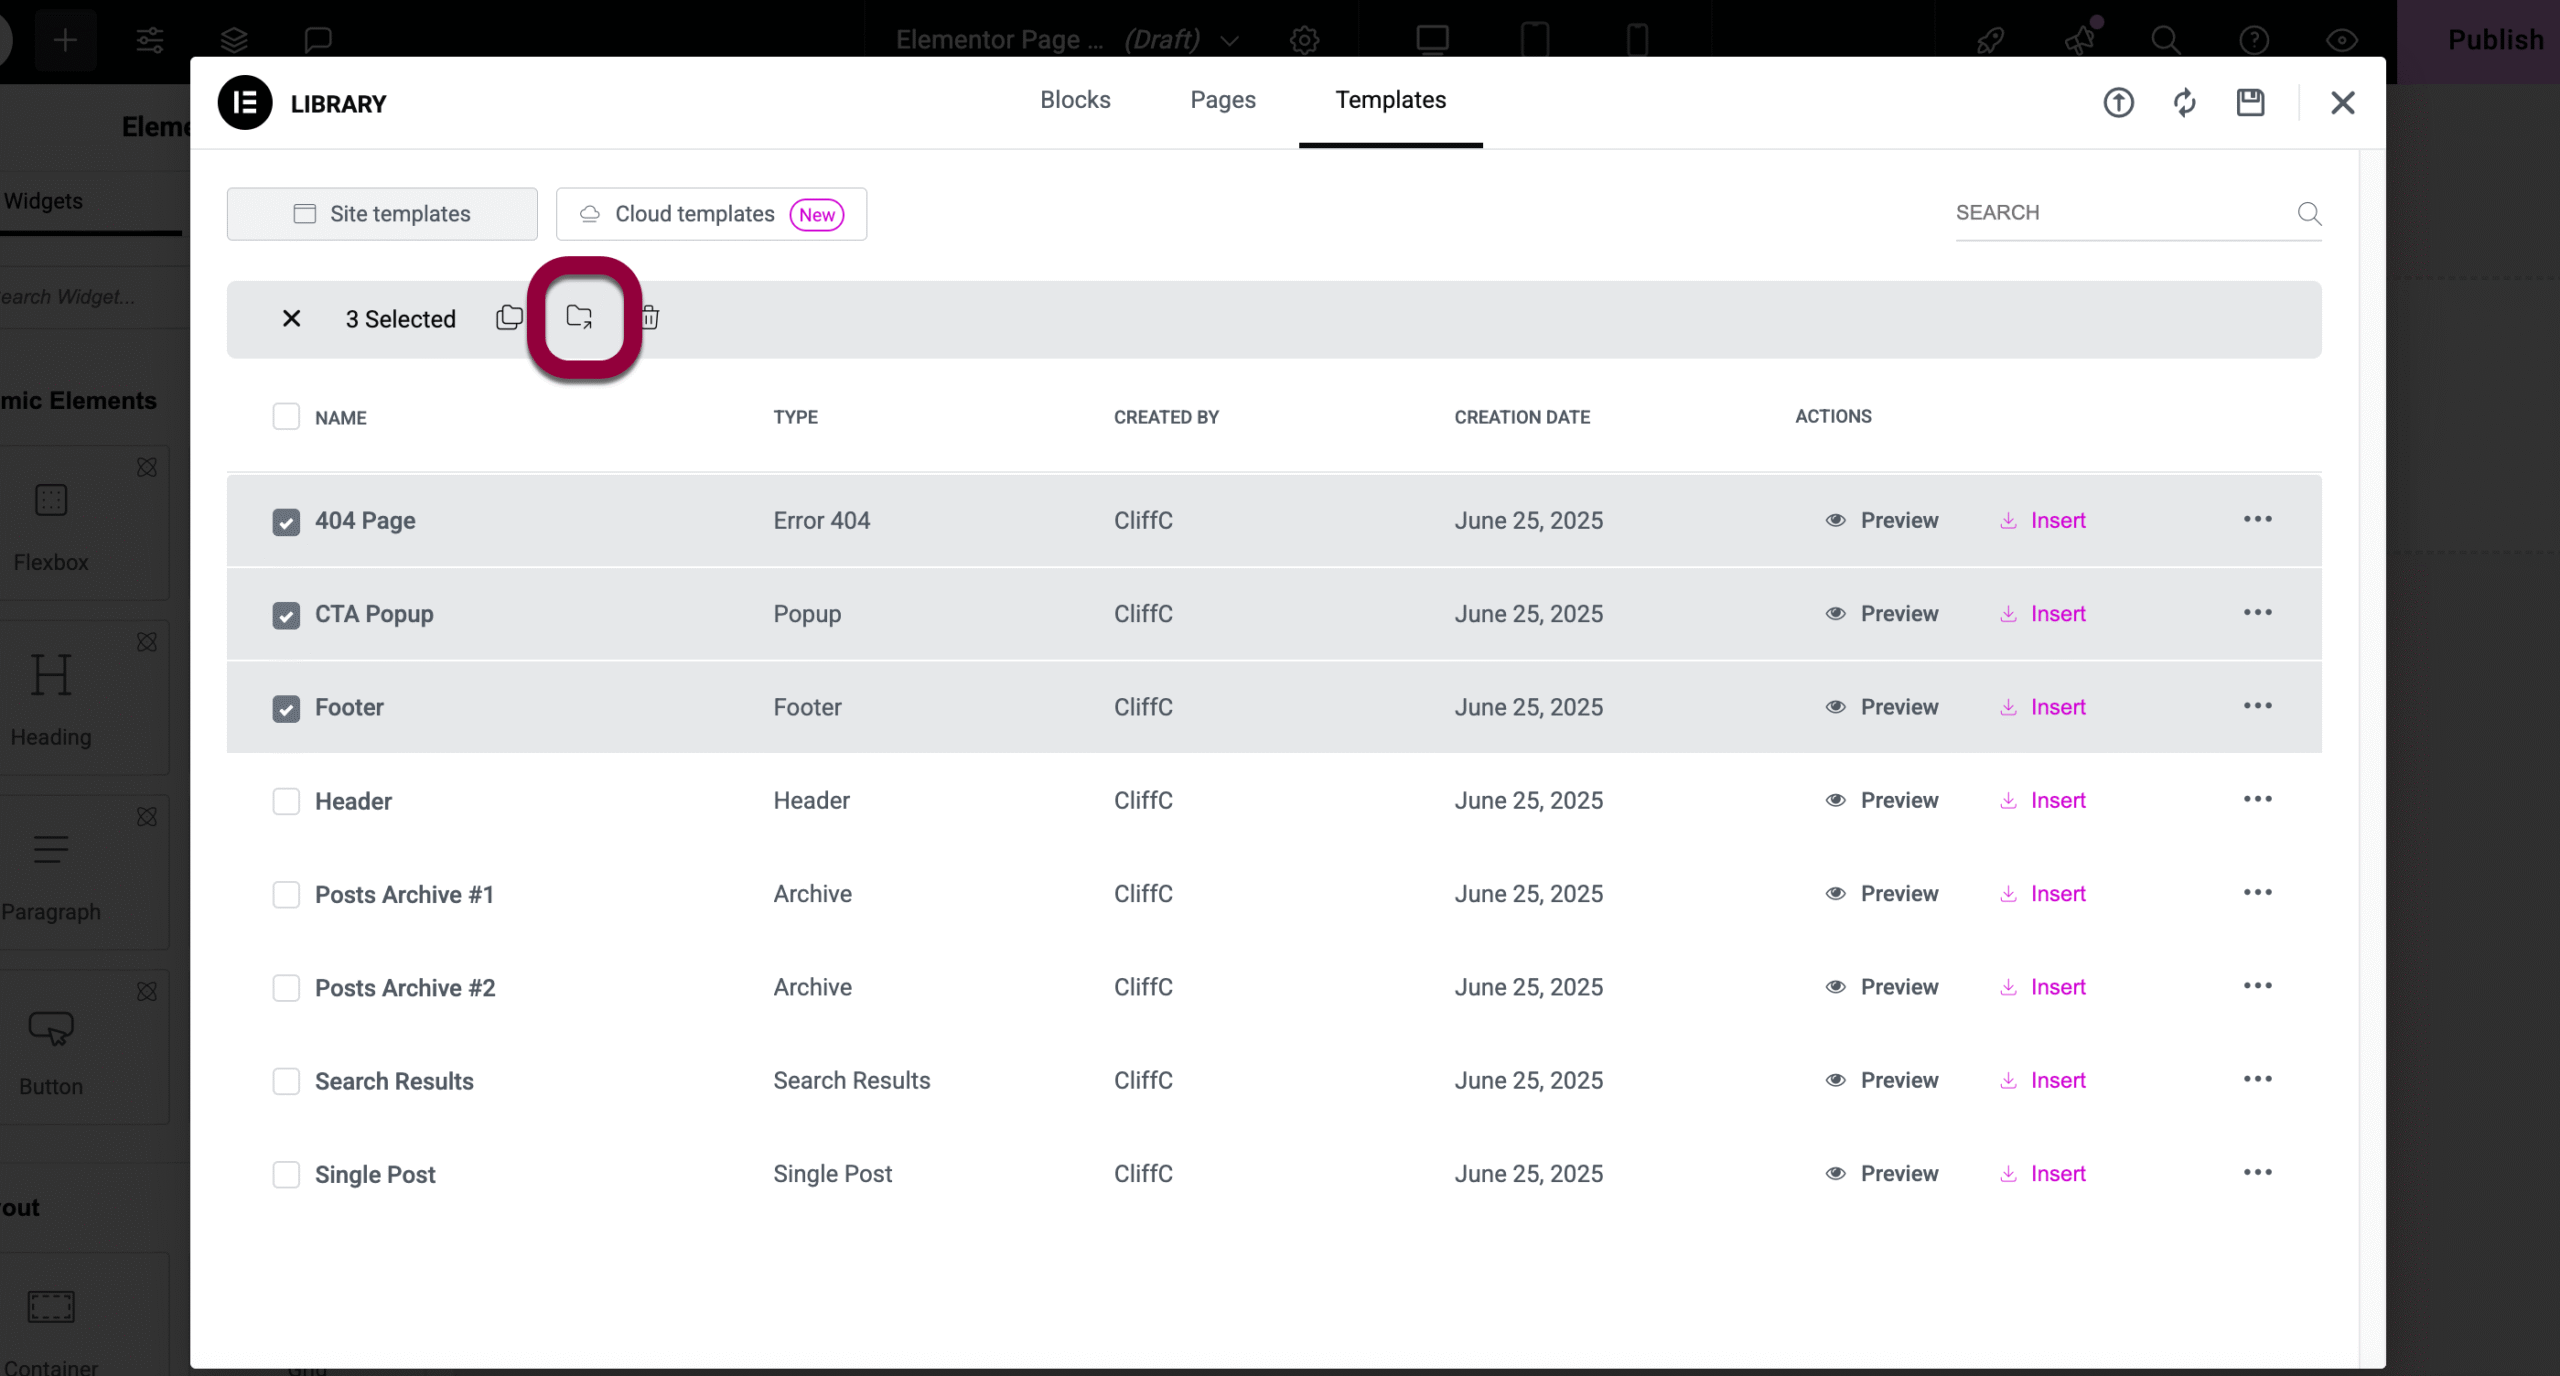Uncheck the 404 Page checkbox
This screenshot has height=1376, width=2560.
click(x=286, y=522)
